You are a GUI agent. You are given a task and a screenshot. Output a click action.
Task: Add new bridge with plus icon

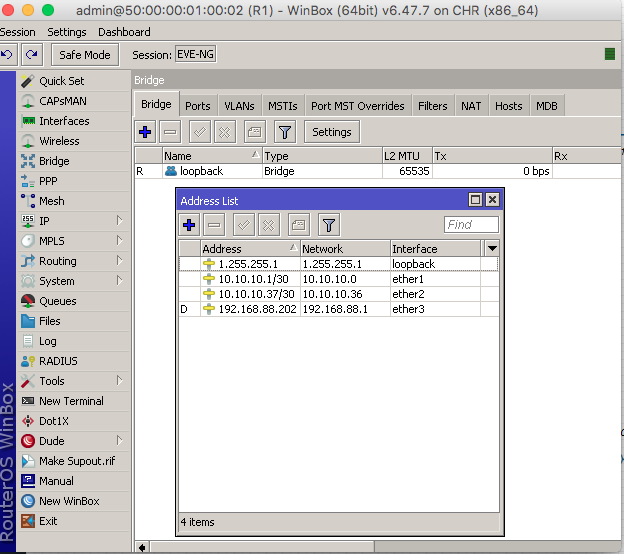145,132
